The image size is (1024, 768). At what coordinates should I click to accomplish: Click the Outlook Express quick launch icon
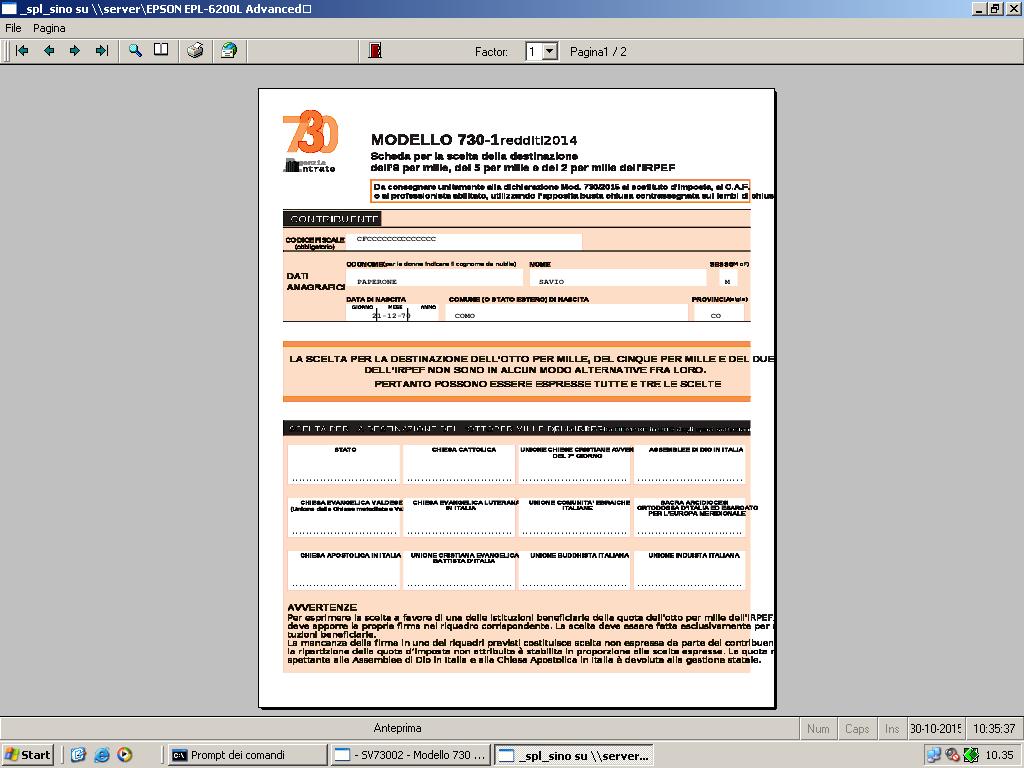coord(78,755)
